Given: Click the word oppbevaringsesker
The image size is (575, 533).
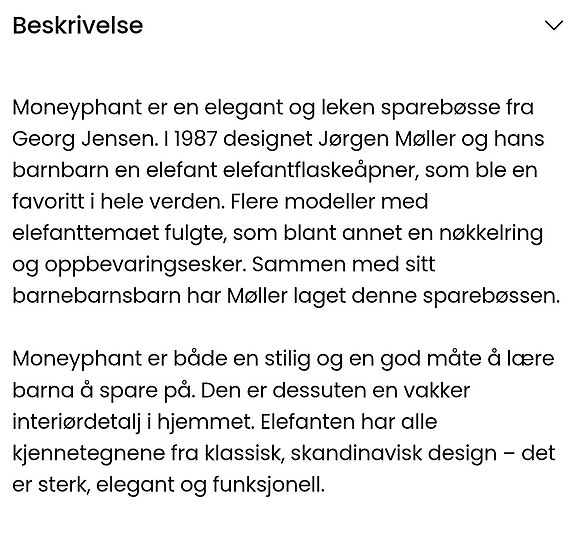Looking at the screenshot, I should point(146,266).
